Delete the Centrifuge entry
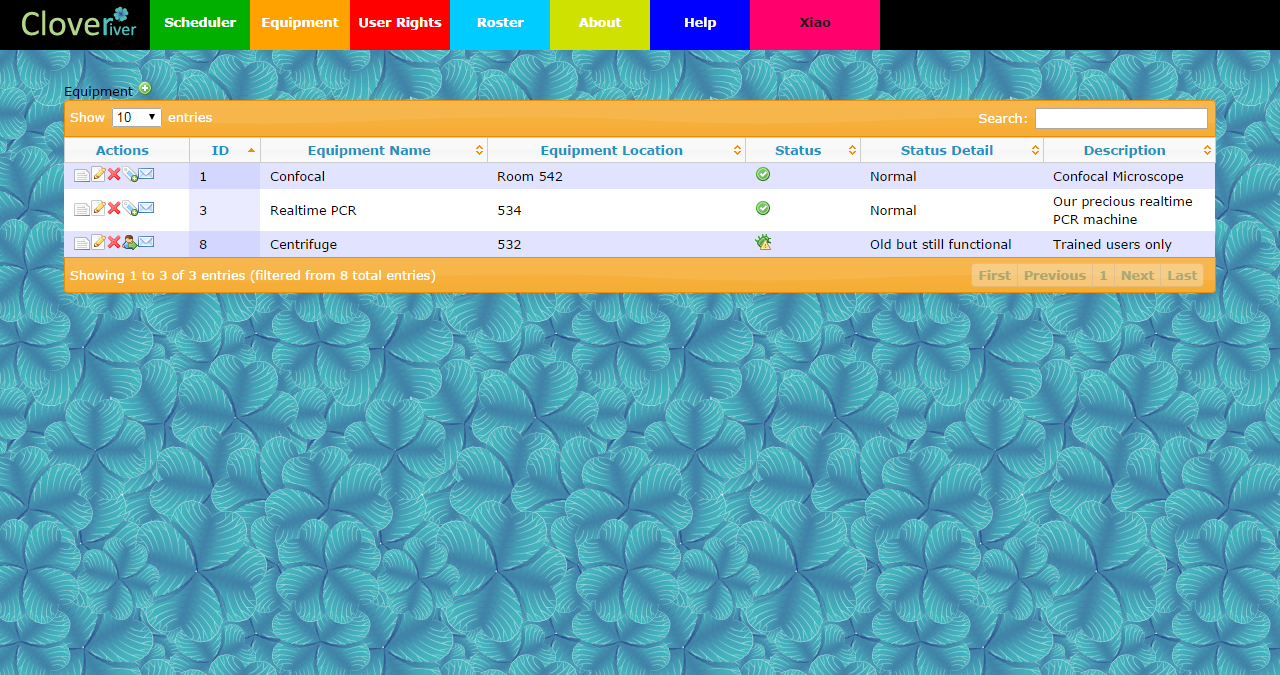The width and height of the screenshot is (1280, 675). [x=113, y=242]
